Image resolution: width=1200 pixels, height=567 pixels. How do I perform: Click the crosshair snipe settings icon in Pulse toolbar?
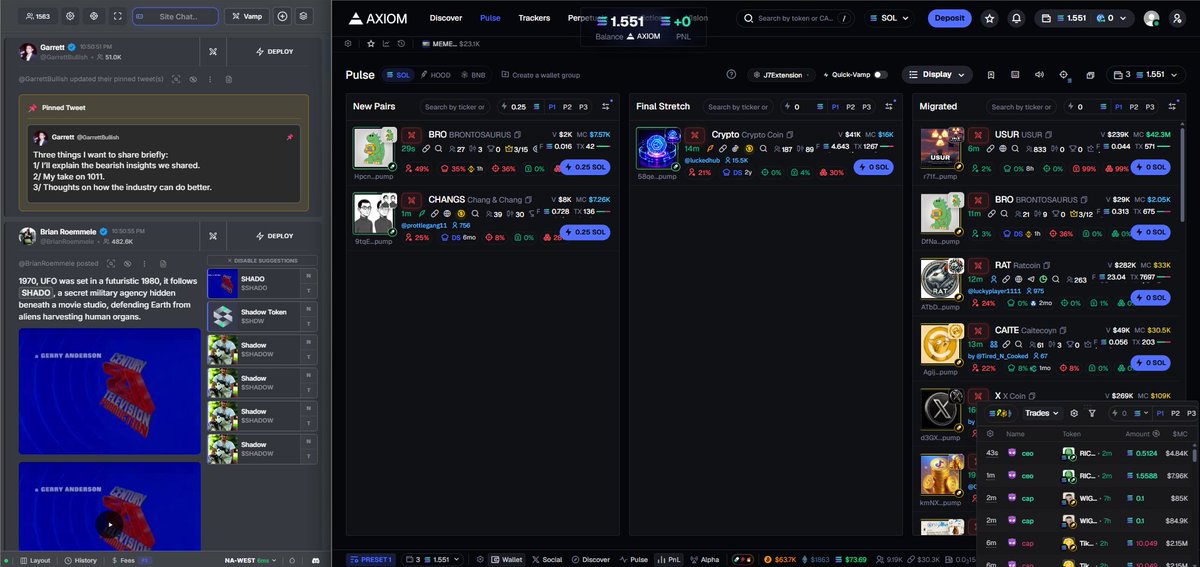(1064, 75)
